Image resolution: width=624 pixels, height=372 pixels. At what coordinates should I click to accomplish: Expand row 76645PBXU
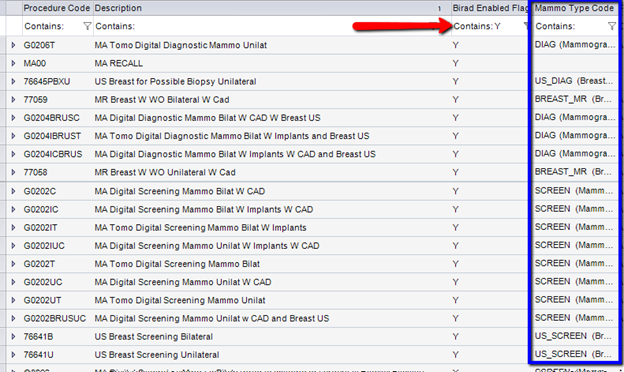point(13,82)
